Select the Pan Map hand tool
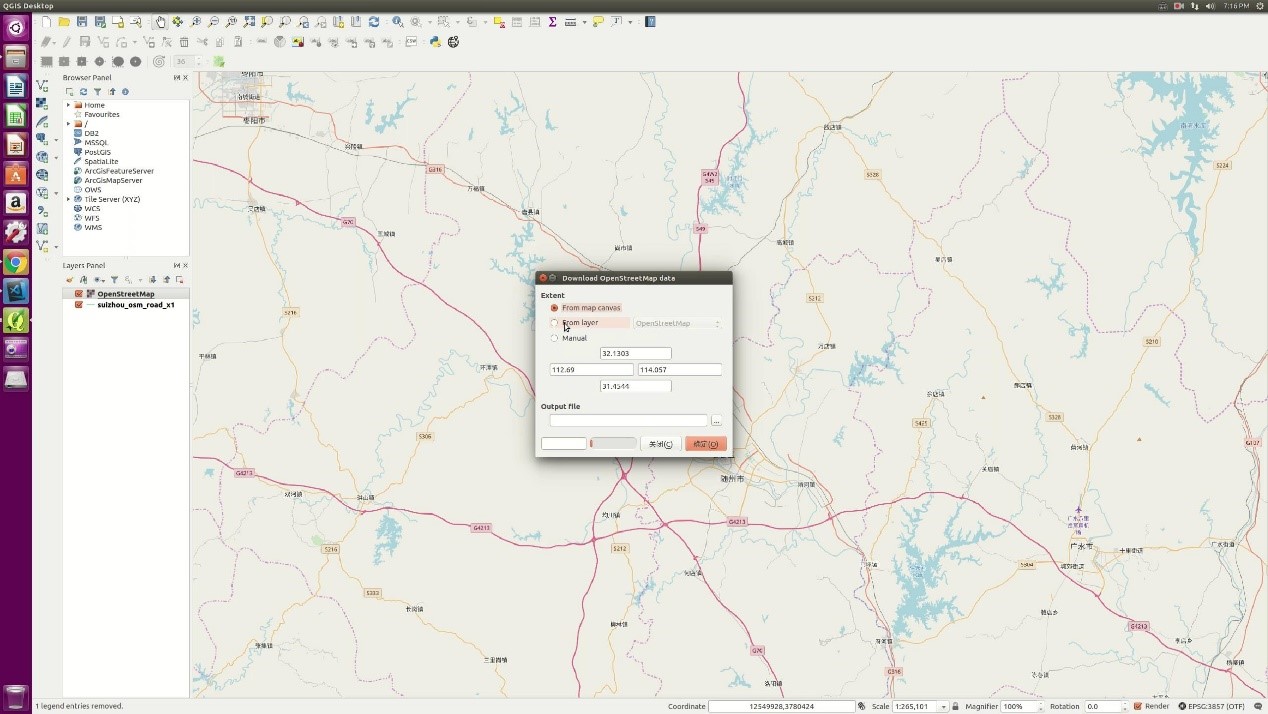Viewport: 1268px width, 714px height. pyautogui.click(x=160, y=22)
